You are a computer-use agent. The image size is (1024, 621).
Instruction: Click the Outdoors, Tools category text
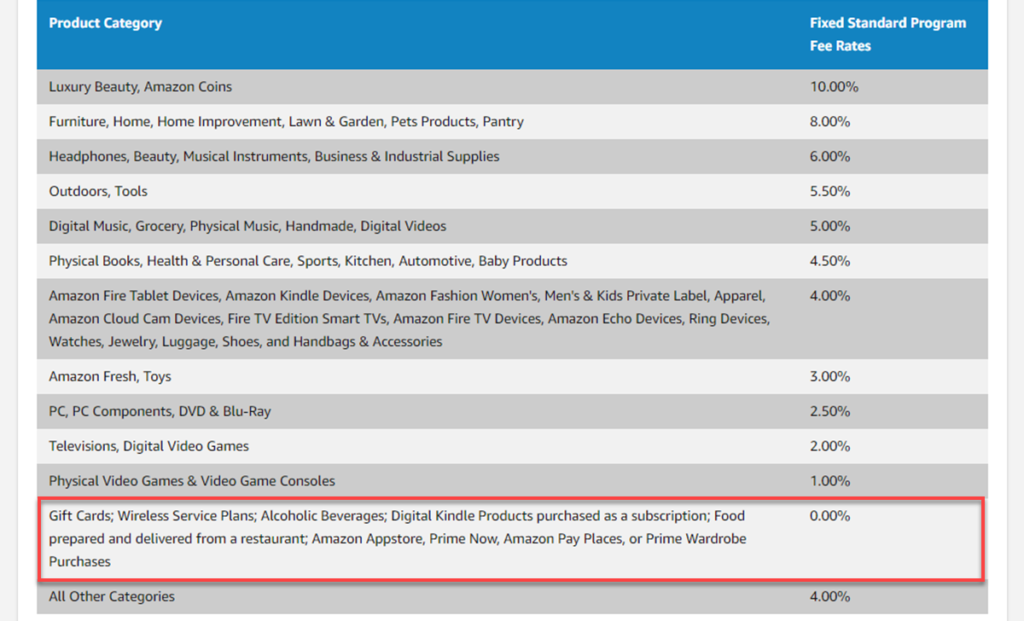point(98,192)
